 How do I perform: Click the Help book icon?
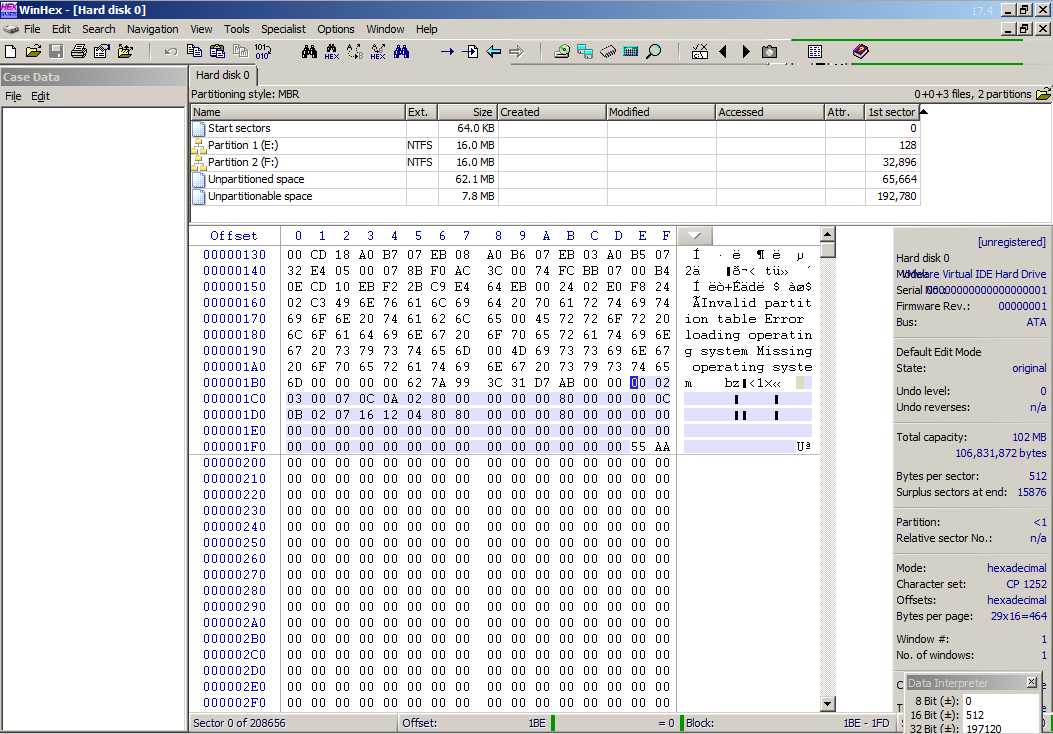point(861,51)
